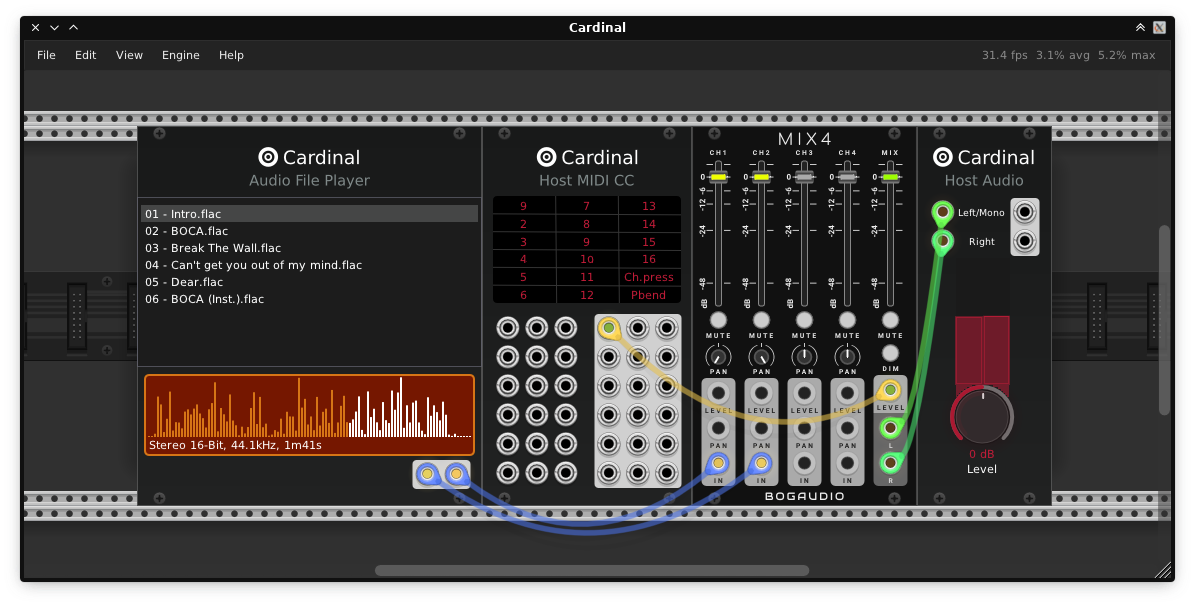The height and width of the screenshot is (606, 1195).
Task: Select the file 01 - Intro.flac
Action: pos(309,214)
